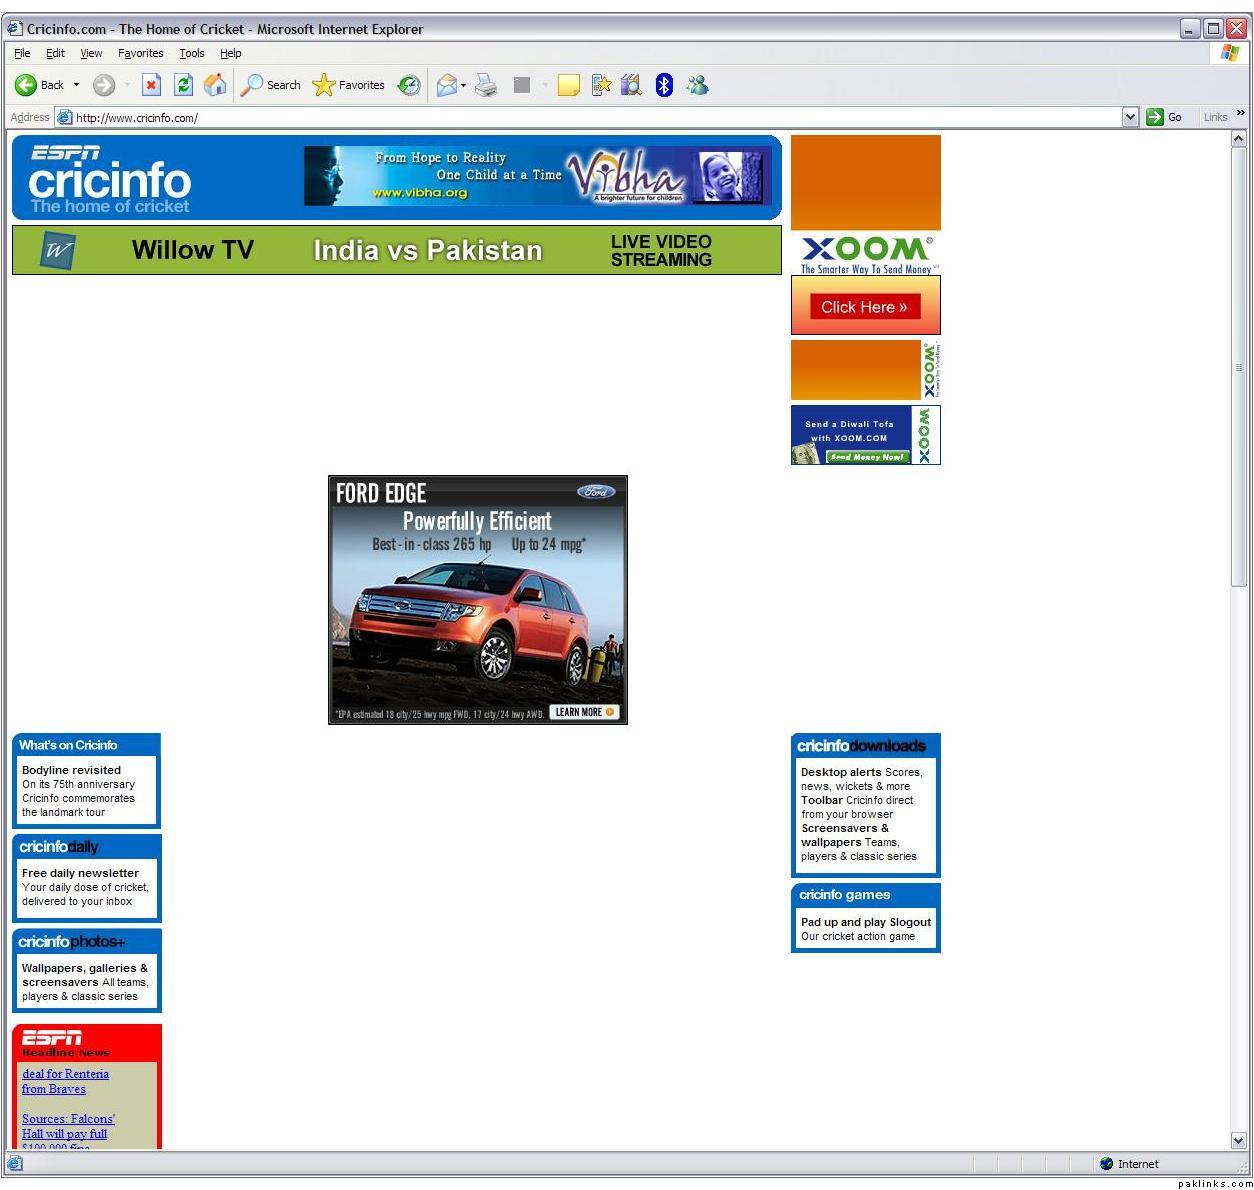The height and width of the screenshot is (1190, 1254).
Task: Click the Back navigation button
Action: click(39, 85)
